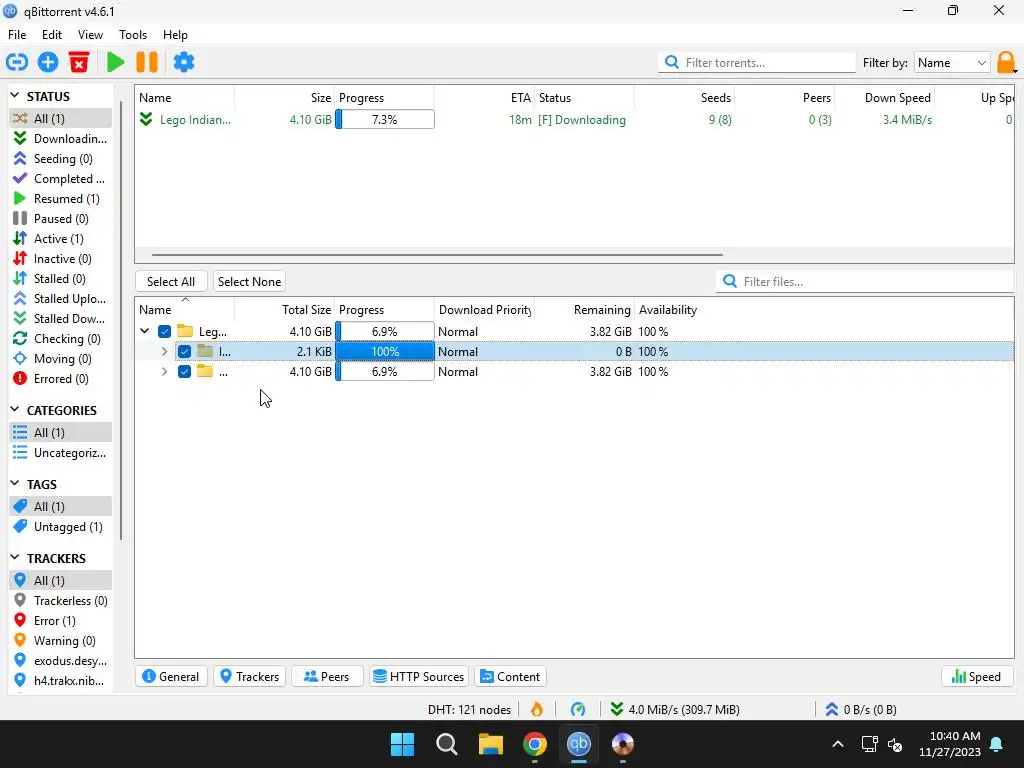Select Inactive (0) status filter
The height and width of the screenshot is (768, 1024).
click(61, 259)
